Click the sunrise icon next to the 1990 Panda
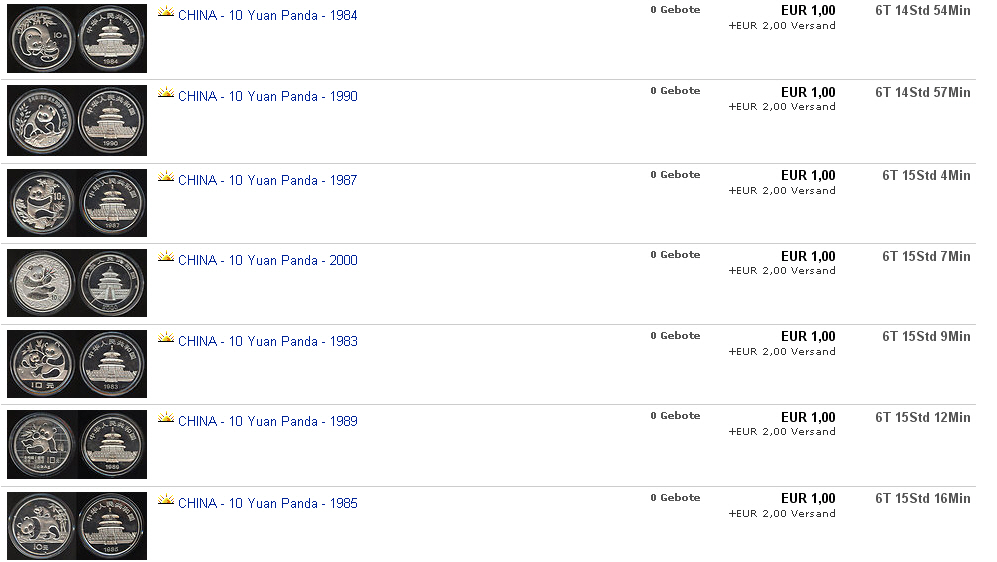This screenshot has width=997, height=562. tap(166, 93)
